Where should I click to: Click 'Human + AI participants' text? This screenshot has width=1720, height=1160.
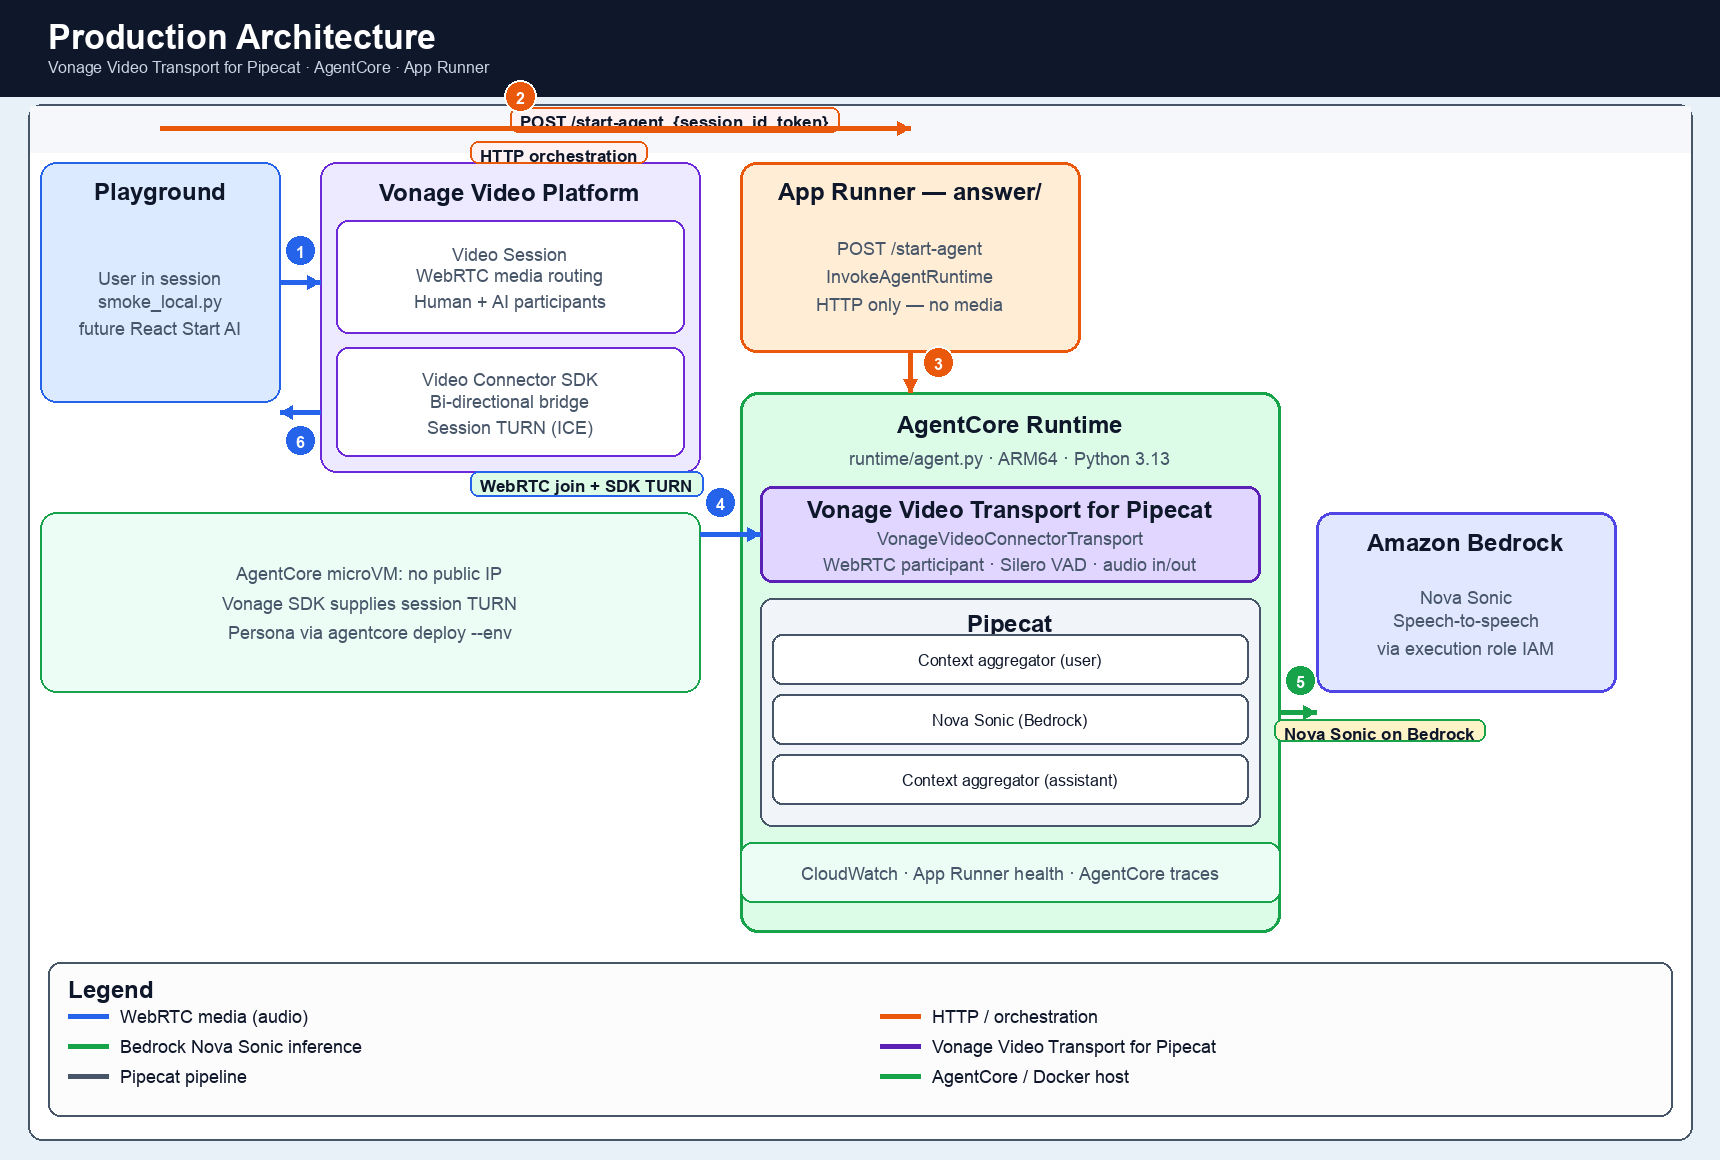coord(510,302)
